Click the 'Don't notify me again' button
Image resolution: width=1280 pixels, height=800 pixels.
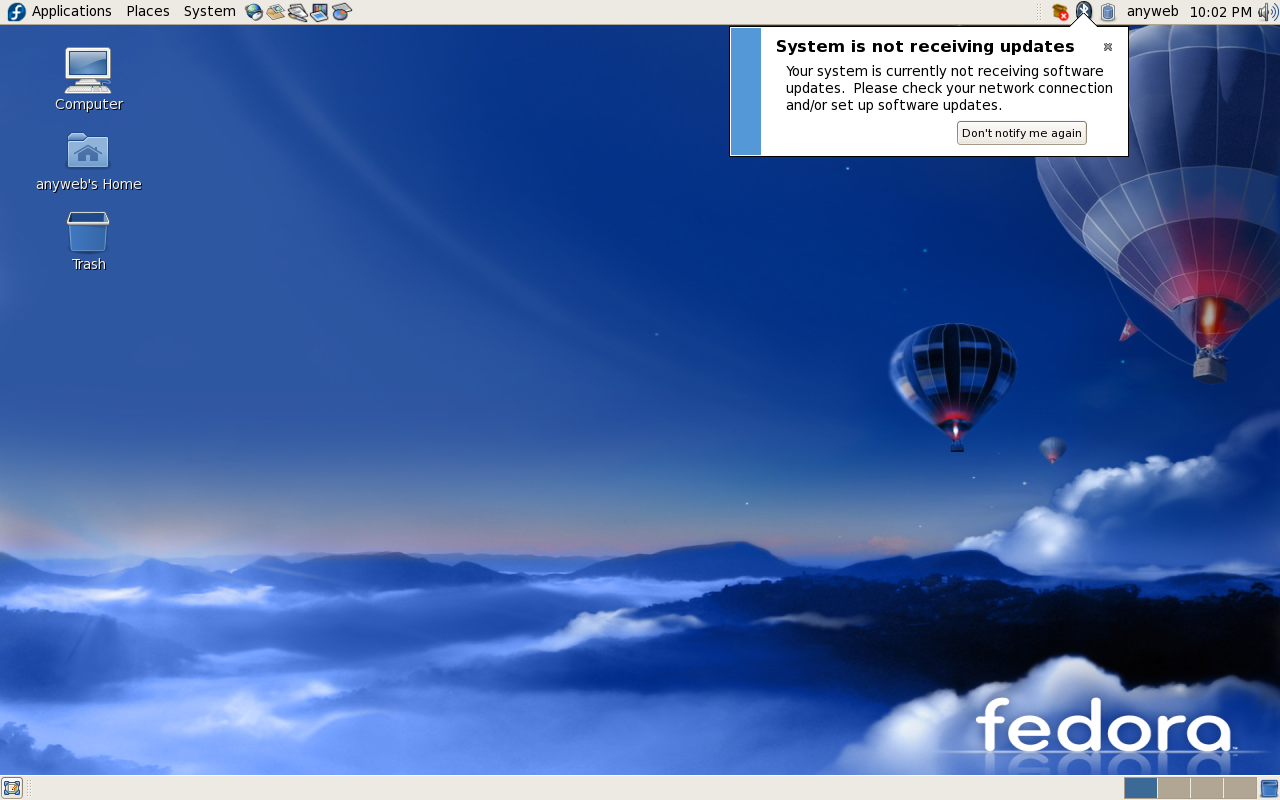[1021, 133]
